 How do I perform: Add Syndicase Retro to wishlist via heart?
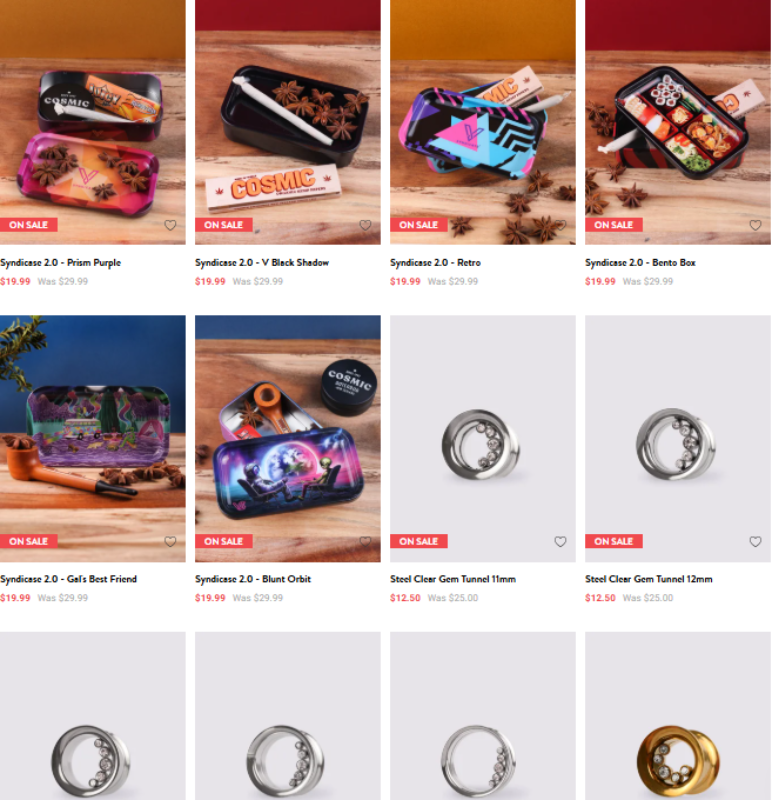point(560,225)
